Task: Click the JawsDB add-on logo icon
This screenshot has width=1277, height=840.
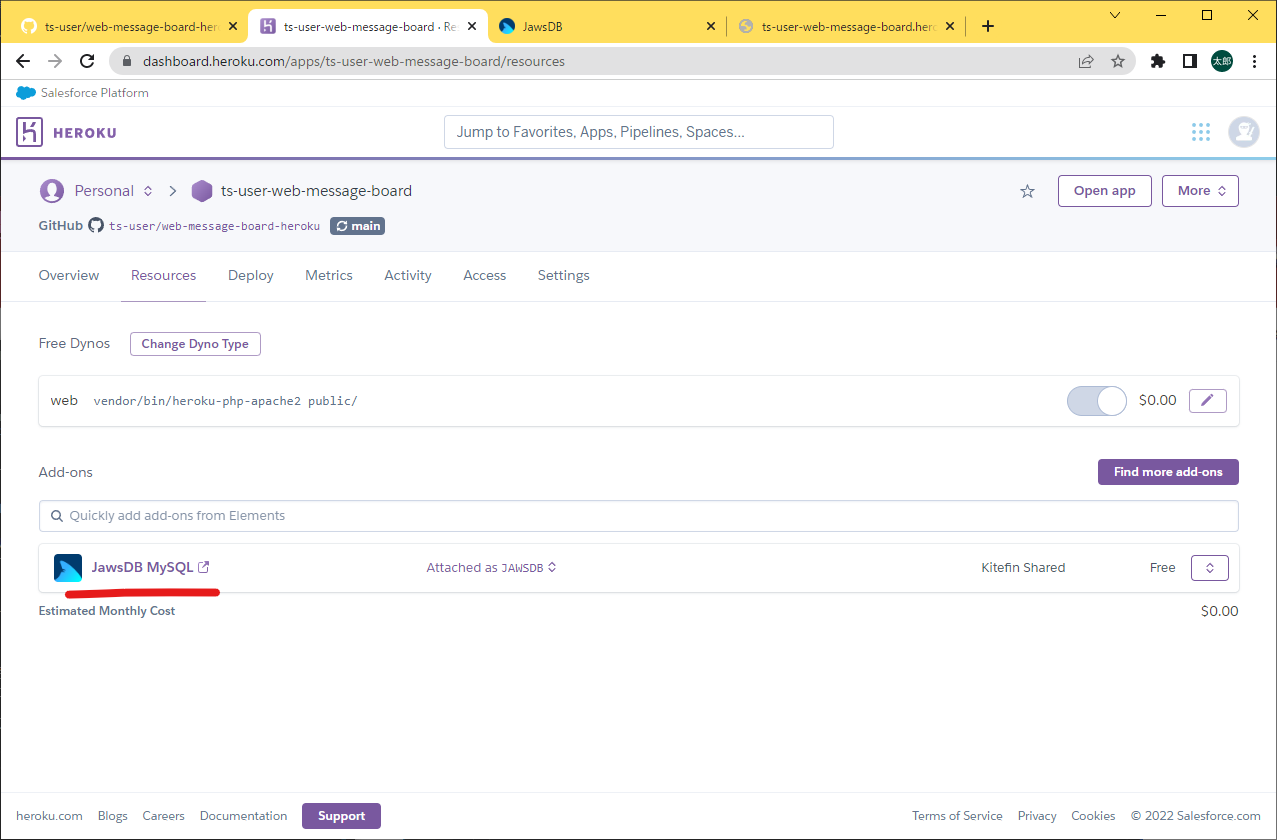Action: [68, 568]
